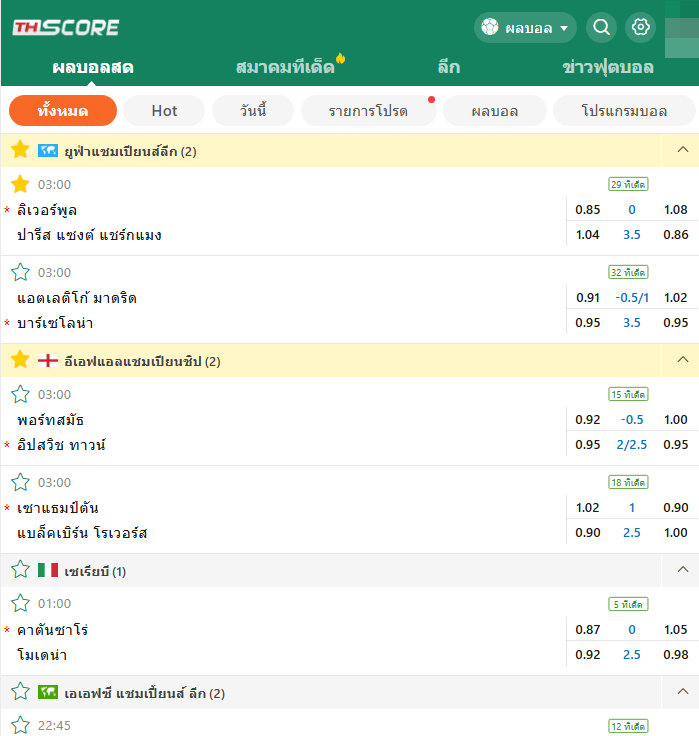Open the search magnifier icon

tap(601, 28)
